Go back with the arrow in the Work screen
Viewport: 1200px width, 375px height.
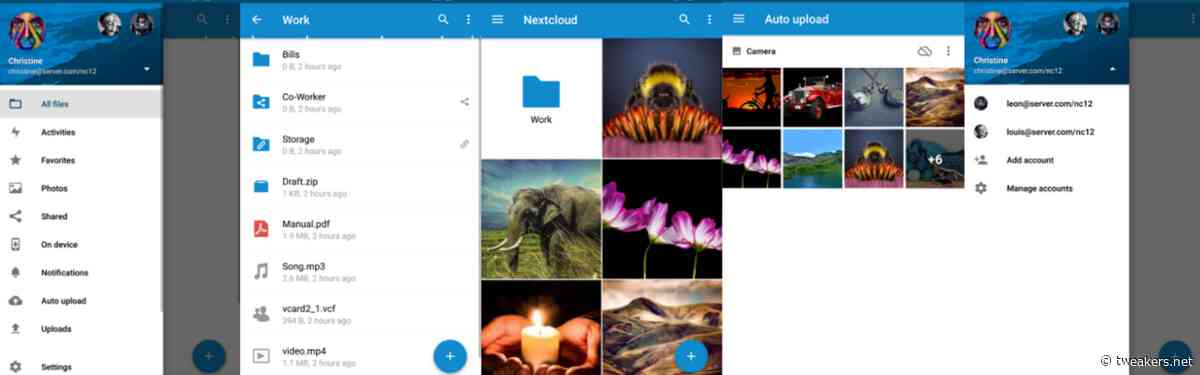point(258,19)
